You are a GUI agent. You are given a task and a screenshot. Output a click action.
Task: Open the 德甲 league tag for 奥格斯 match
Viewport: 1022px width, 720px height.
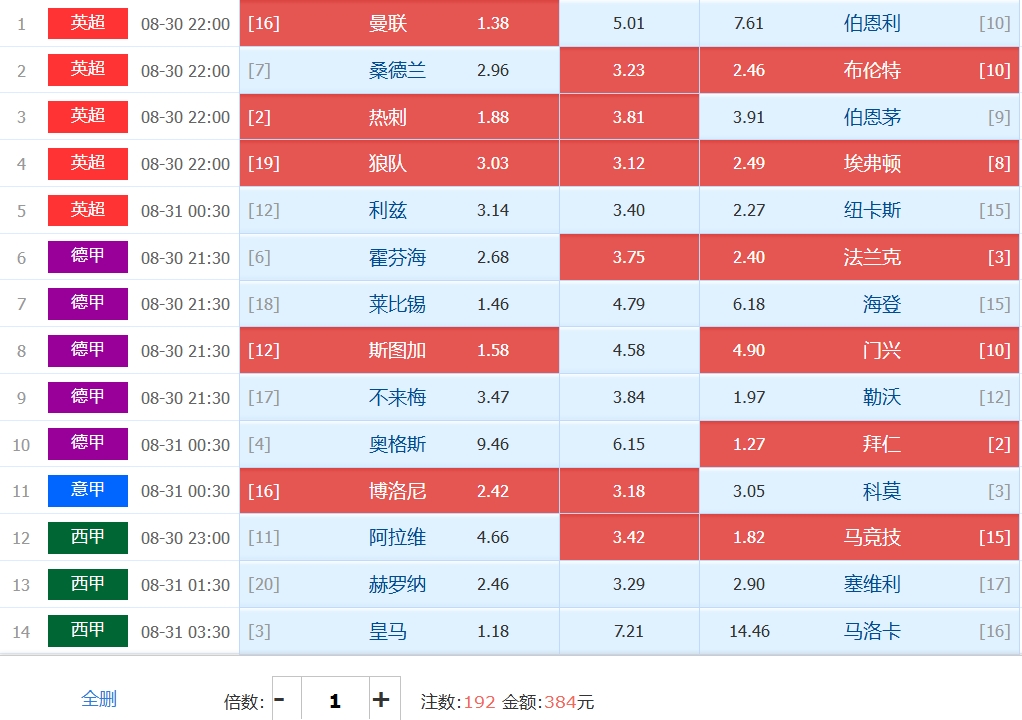click(x=88, y=444)
